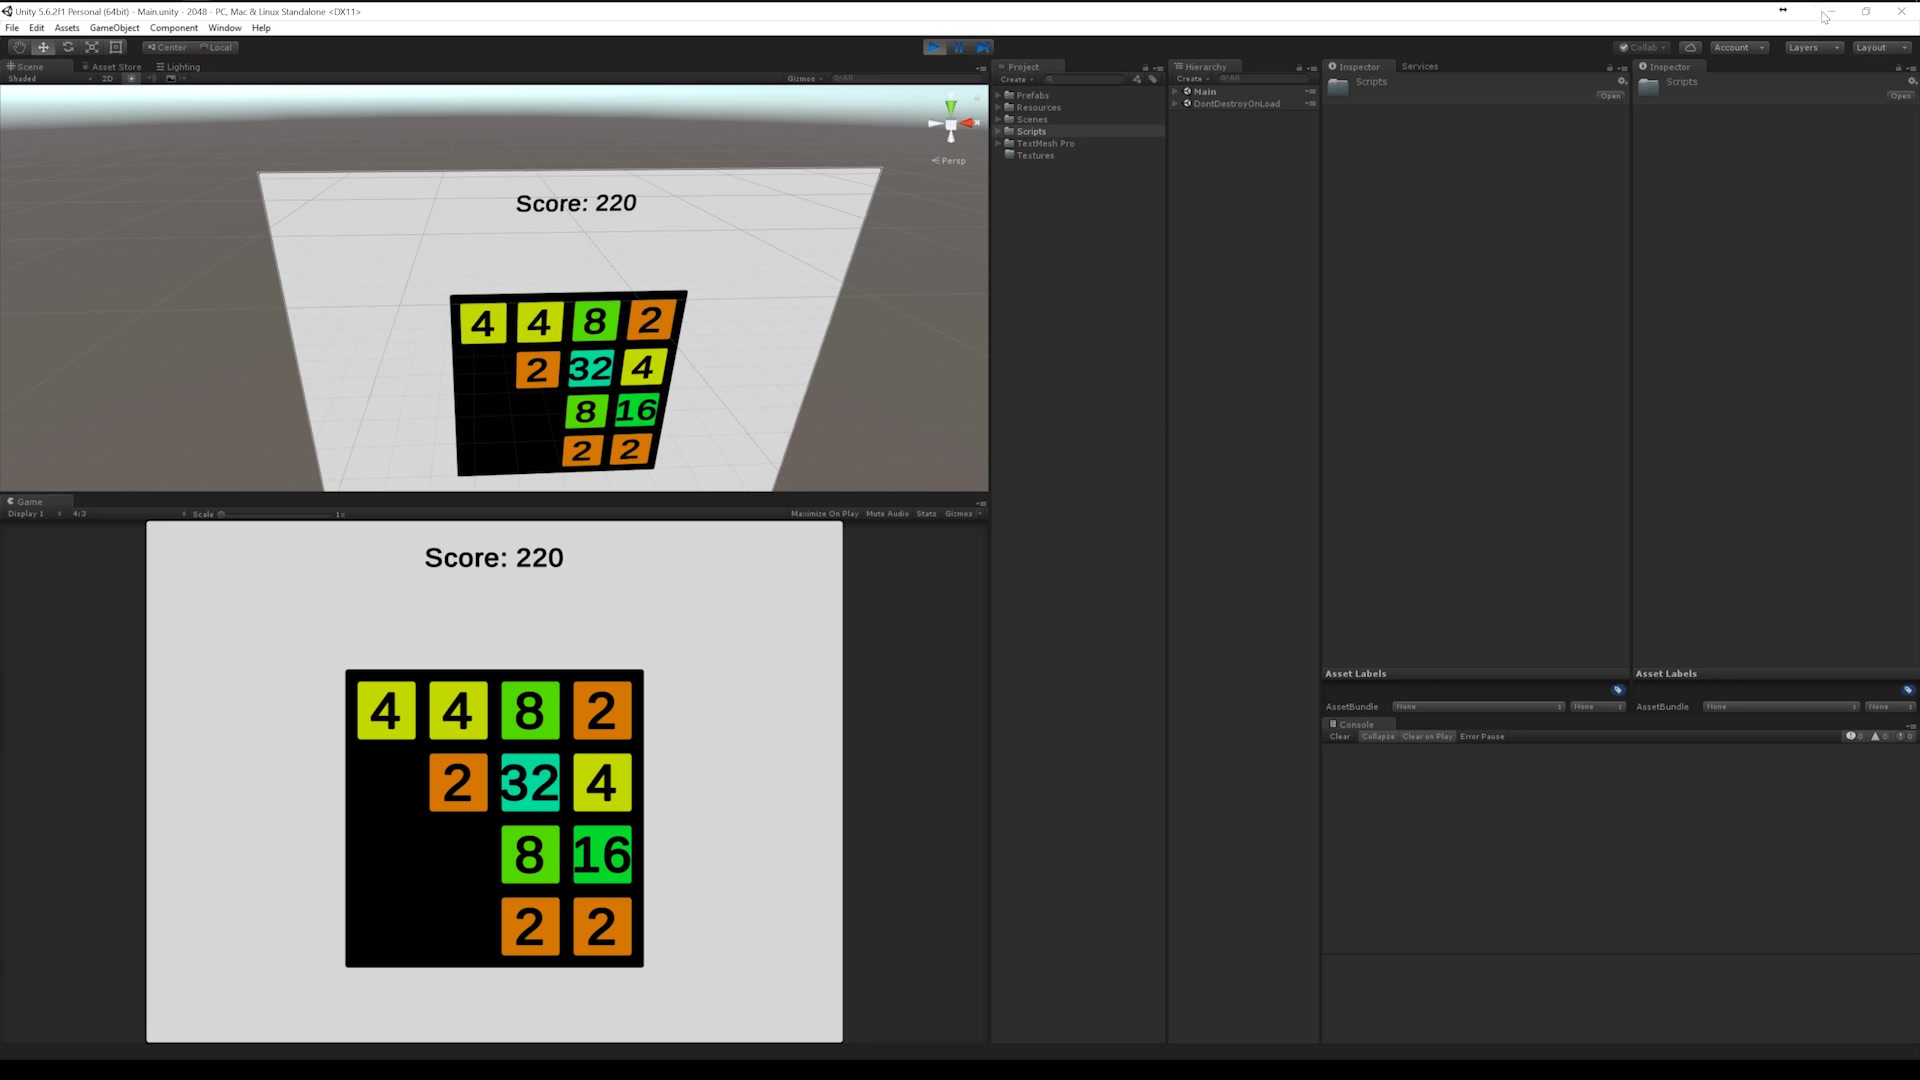Select the Hand tool in the toolbar
The height and width of the screenshot is (1080, 1920).
(x=18, y=47)
